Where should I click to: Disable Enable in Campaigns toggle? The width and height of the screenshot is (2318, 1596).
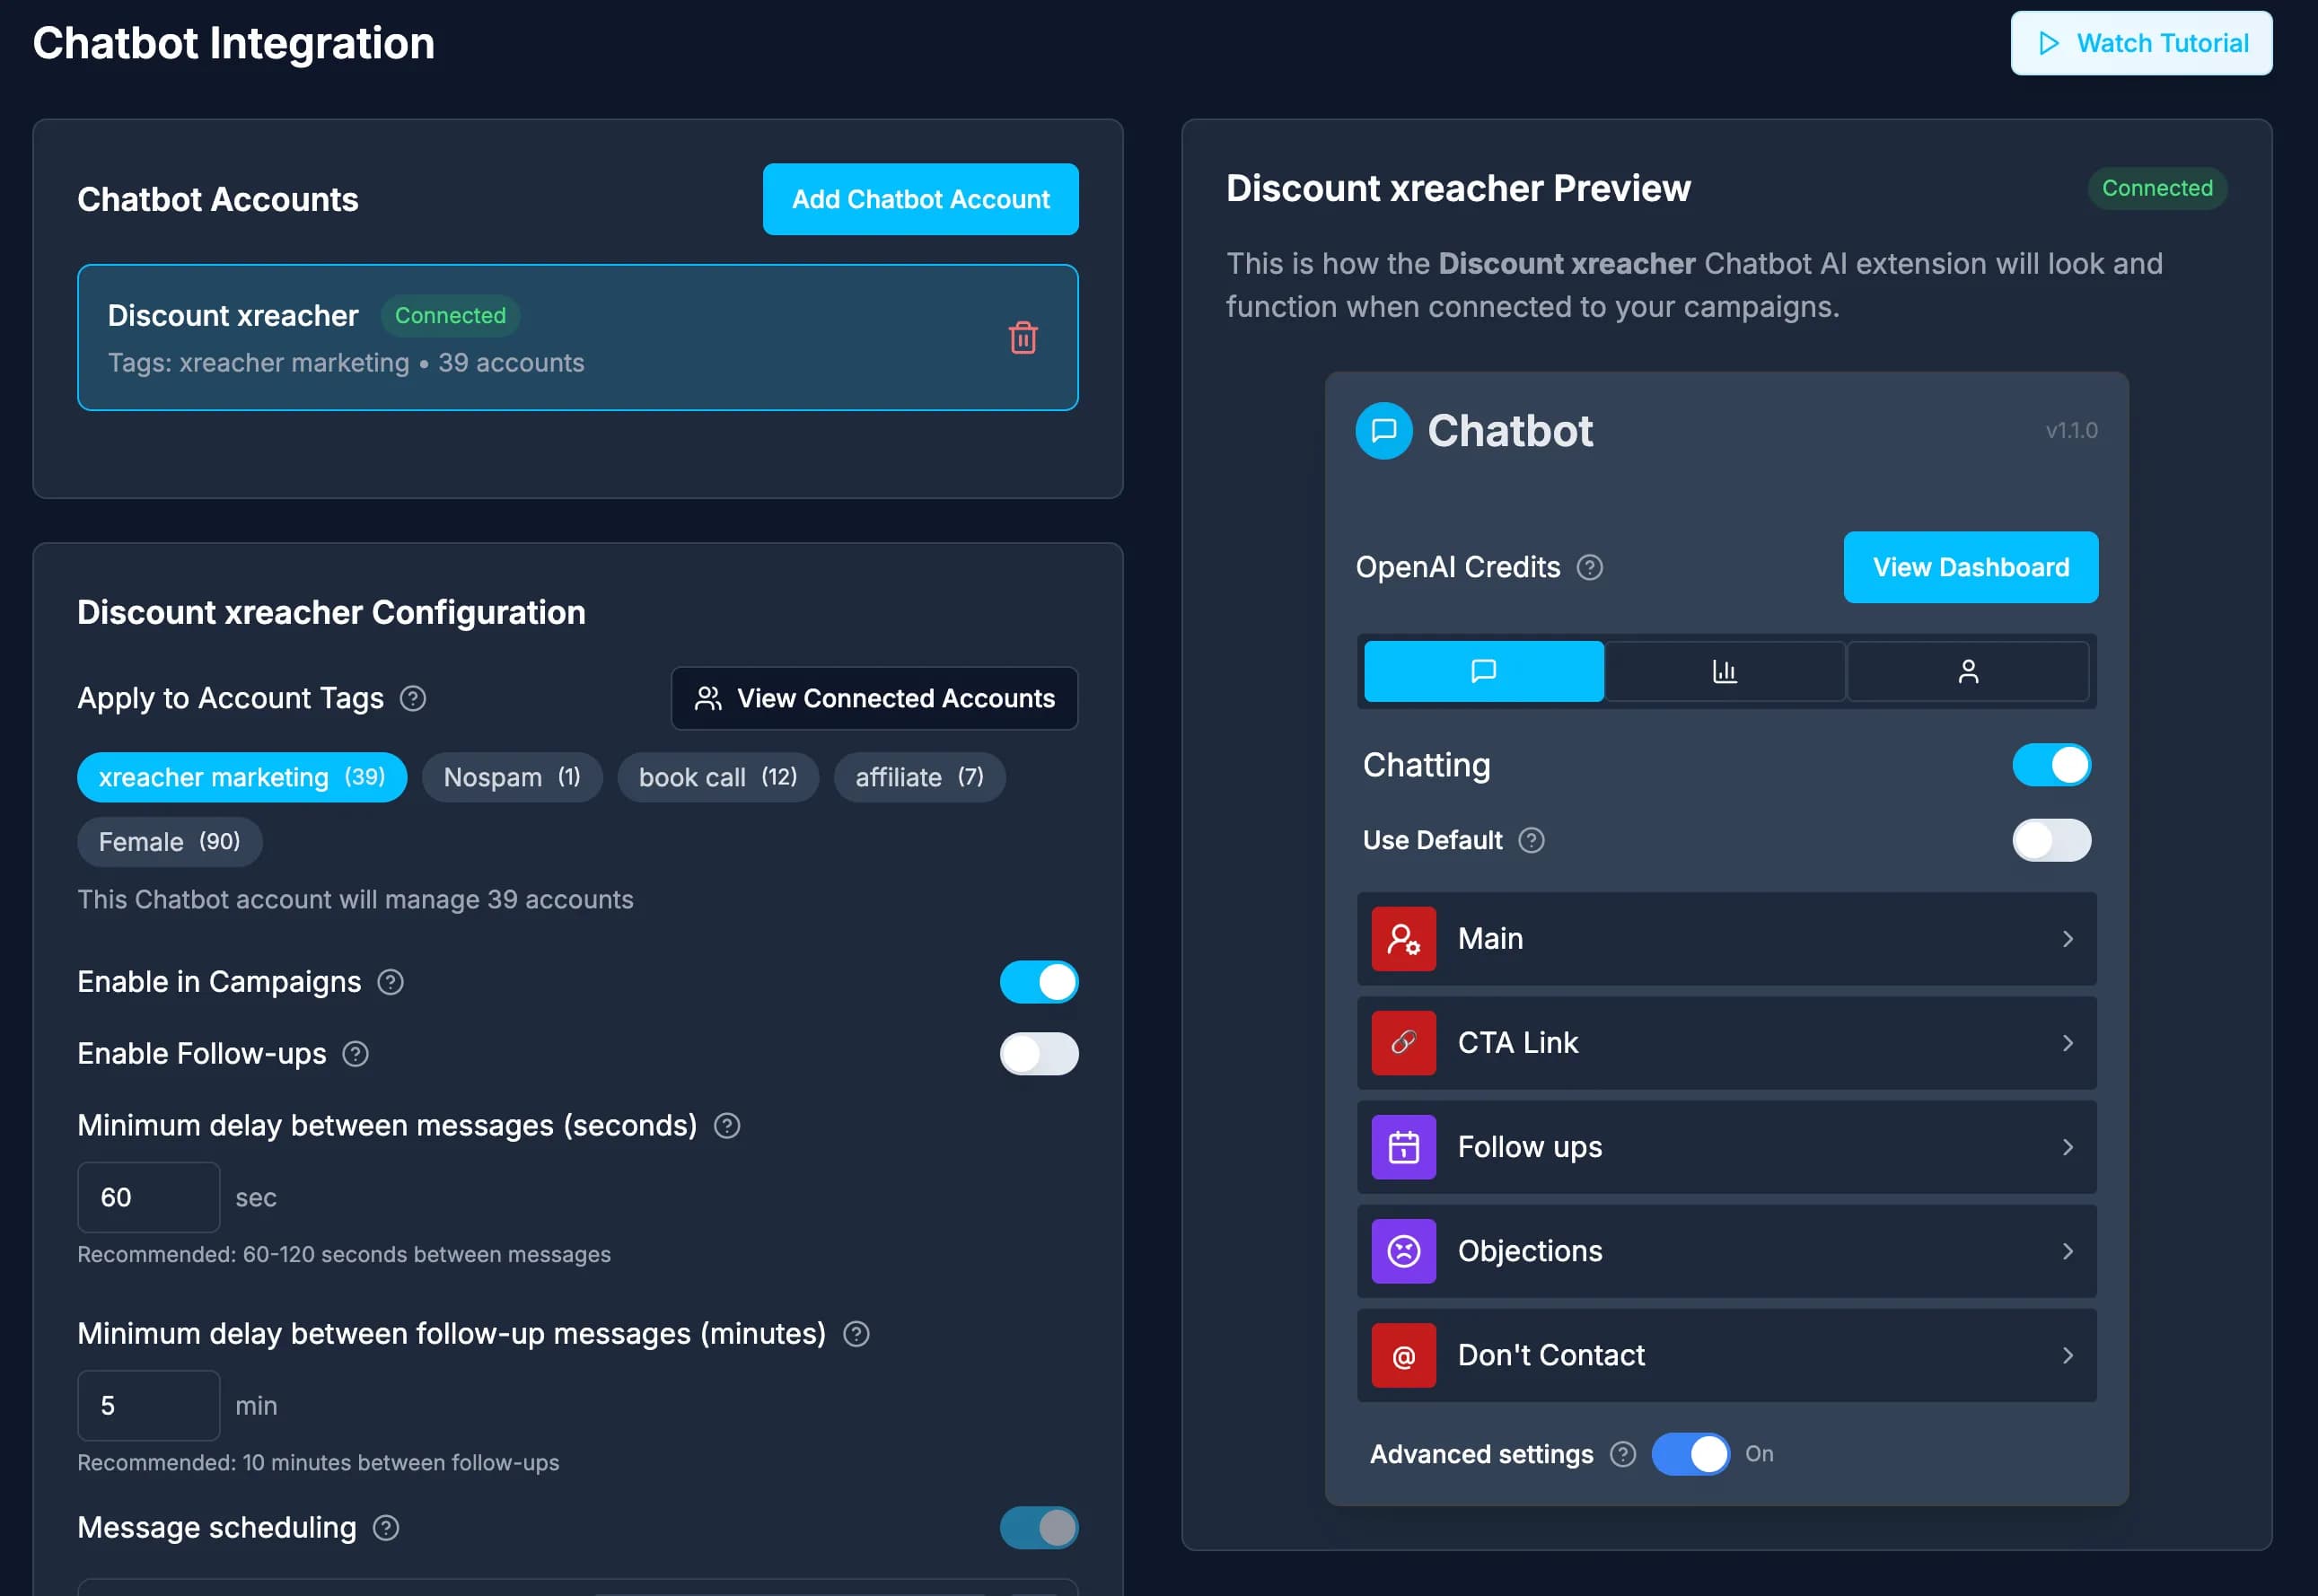point(1039,982)
